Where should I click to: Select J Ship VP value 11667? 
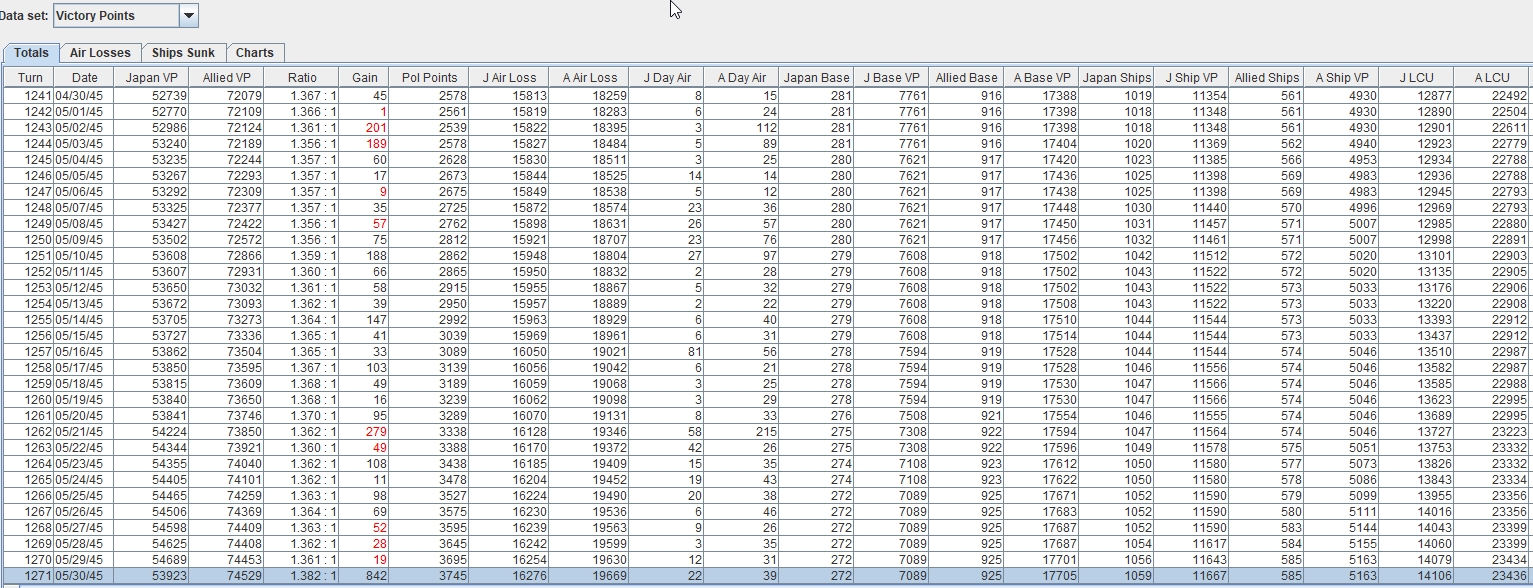(1192, 575)
